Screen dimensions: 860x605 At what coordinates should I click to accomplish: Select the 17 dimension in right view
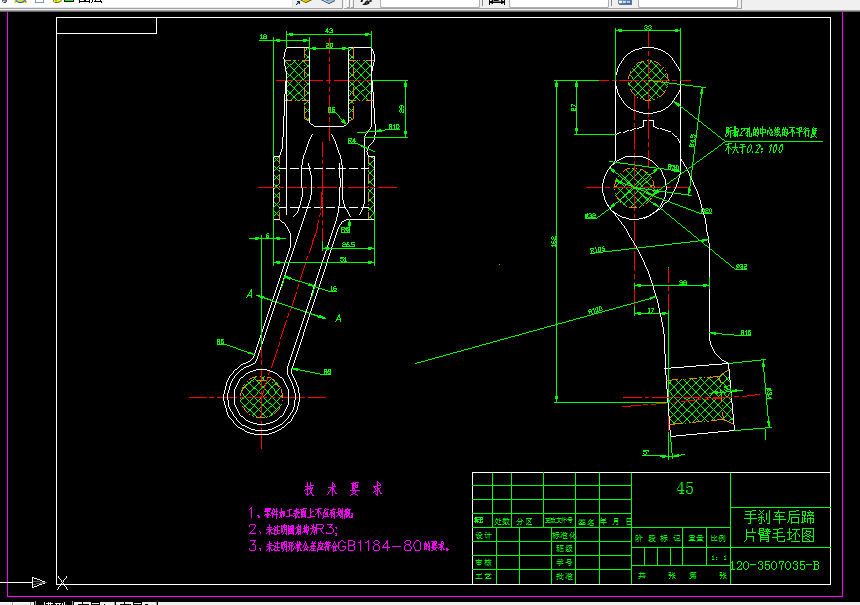coord(650,310)
